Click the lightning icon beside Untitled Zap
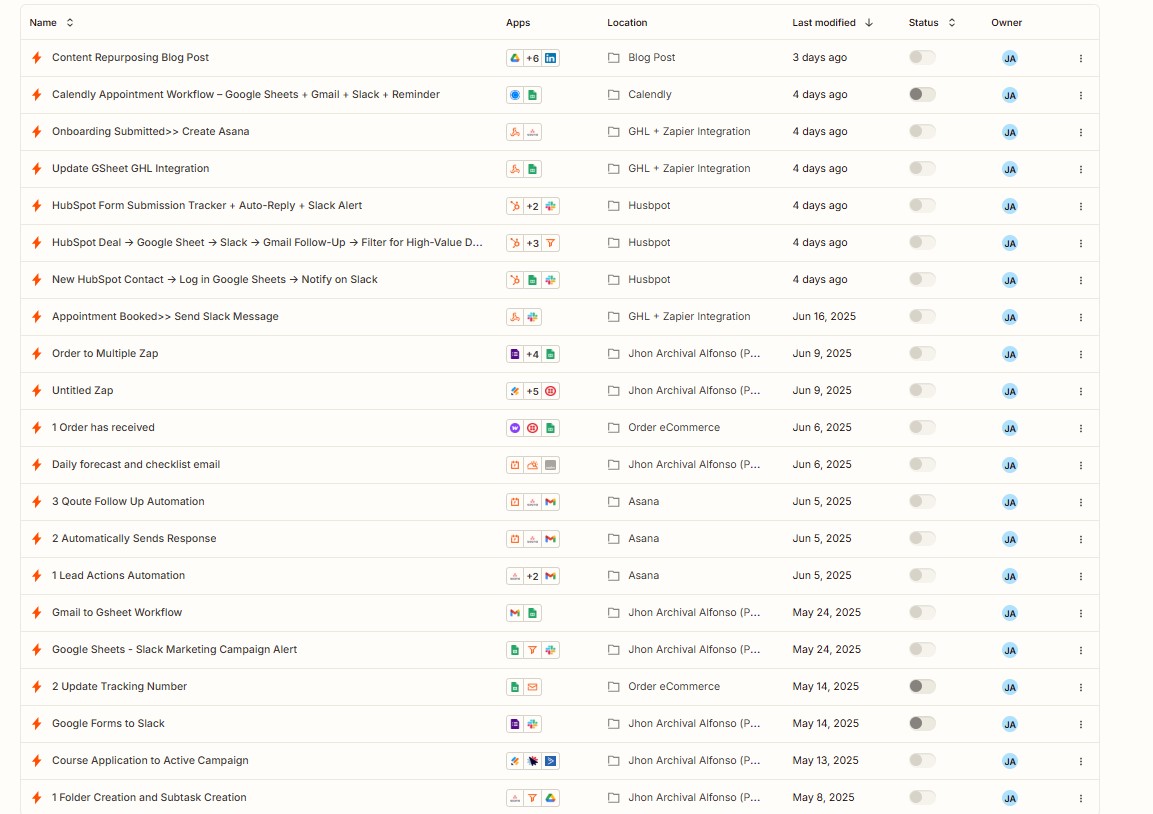 [x=37, y=391]
